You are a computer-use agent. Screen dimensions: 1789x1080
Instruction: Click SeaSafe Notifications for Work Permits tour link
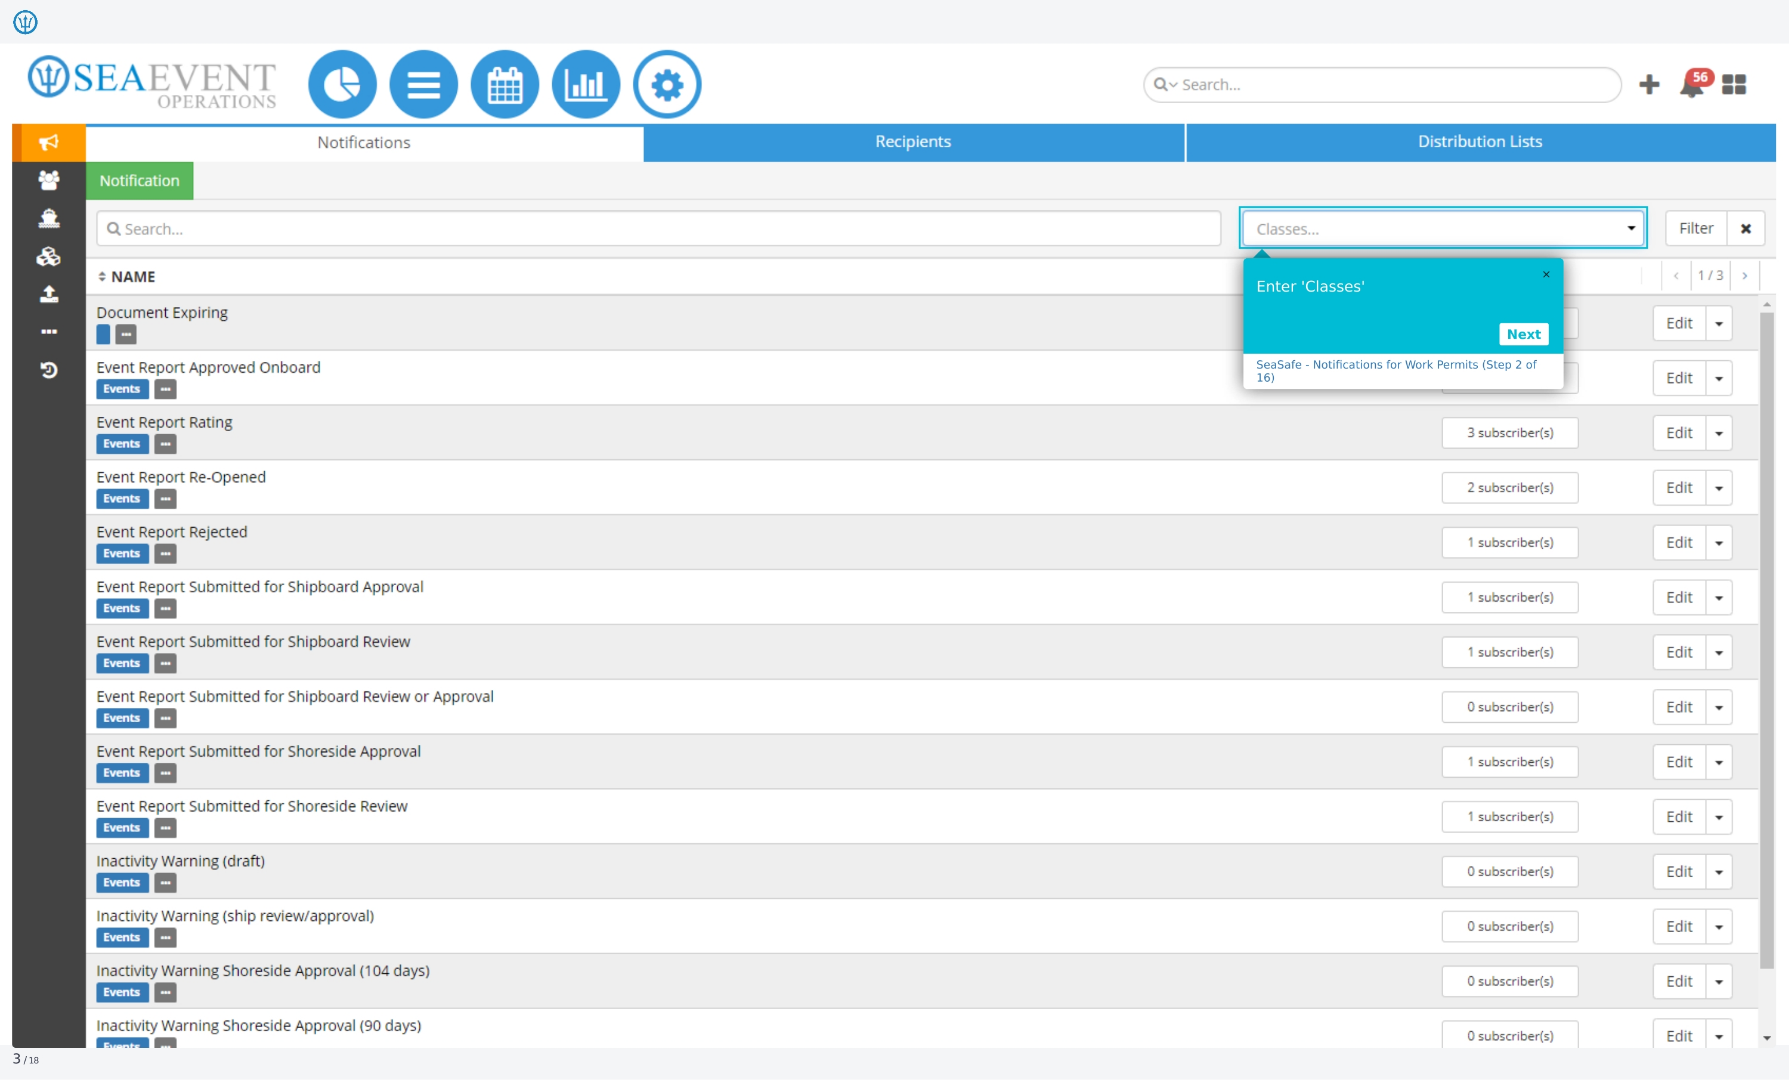1397,371
